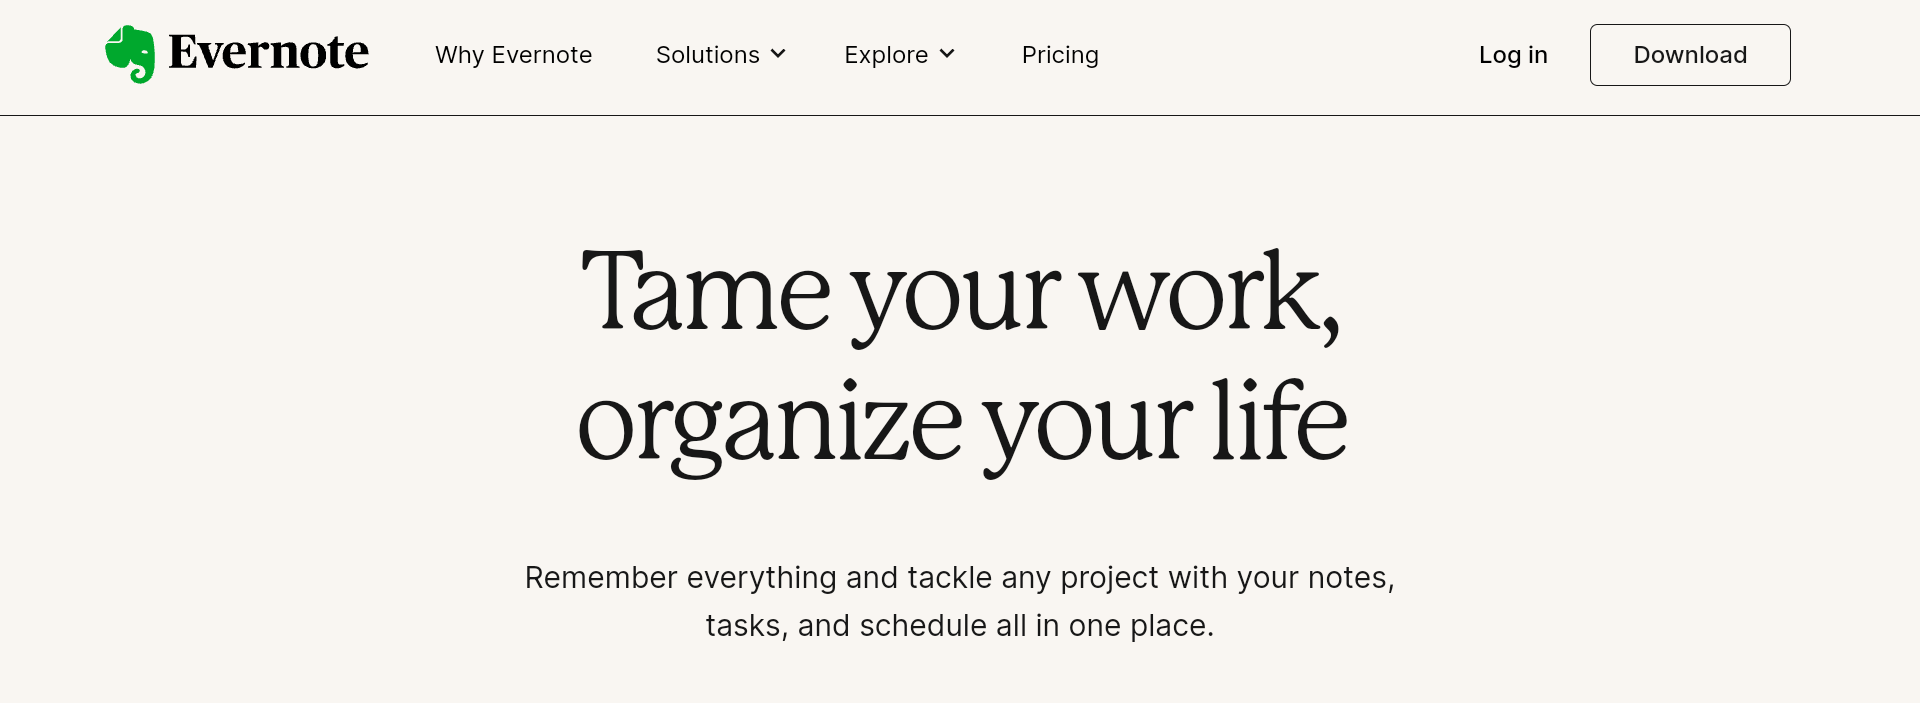
Task: Click the word "organize" in the headline
Action: 770,425
